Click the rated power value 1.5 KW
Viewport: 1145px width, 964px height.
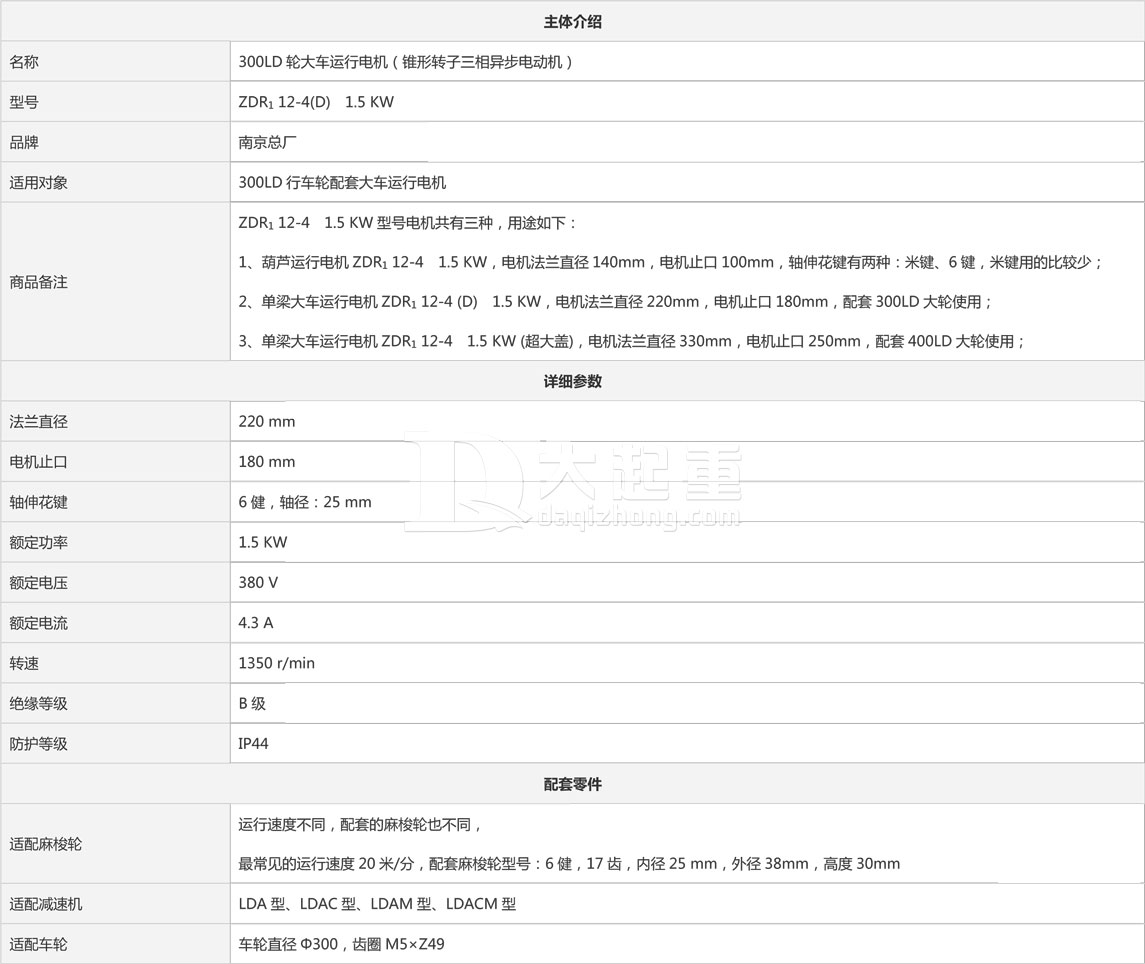(x=263, y=543)
